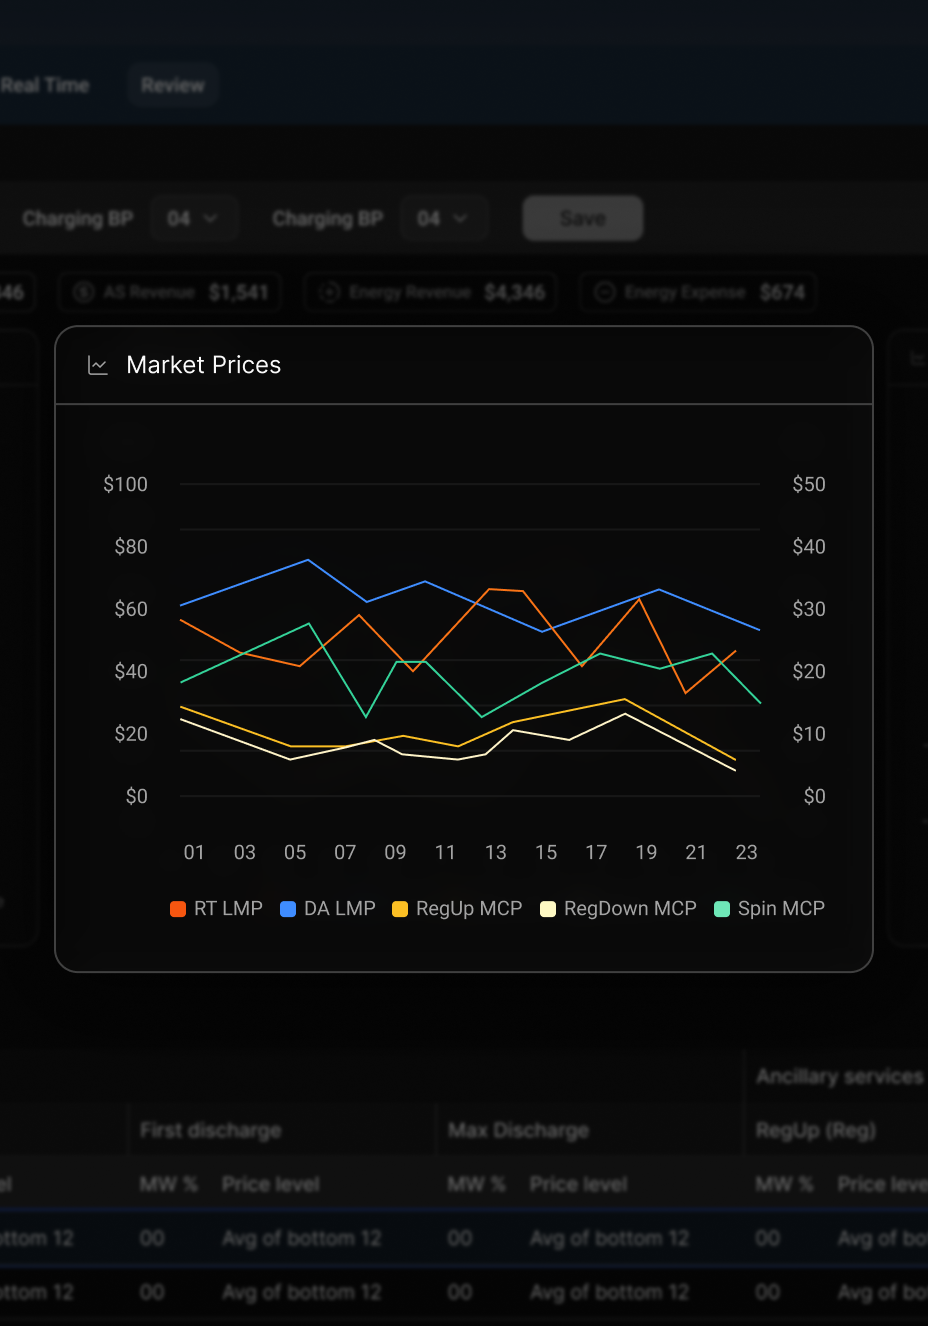Open the first Charging BP dropdown
The height and width of the screenshot is (1326, 928).
pos(194,218)
